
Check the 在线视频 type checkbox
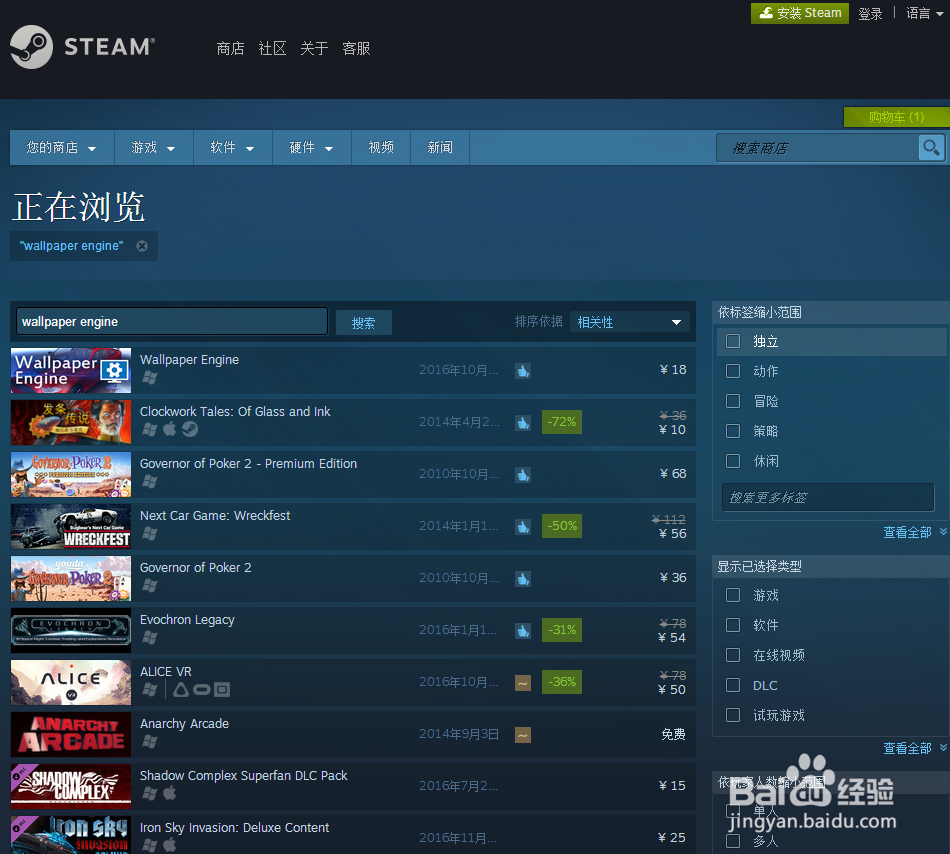point(733,655)
